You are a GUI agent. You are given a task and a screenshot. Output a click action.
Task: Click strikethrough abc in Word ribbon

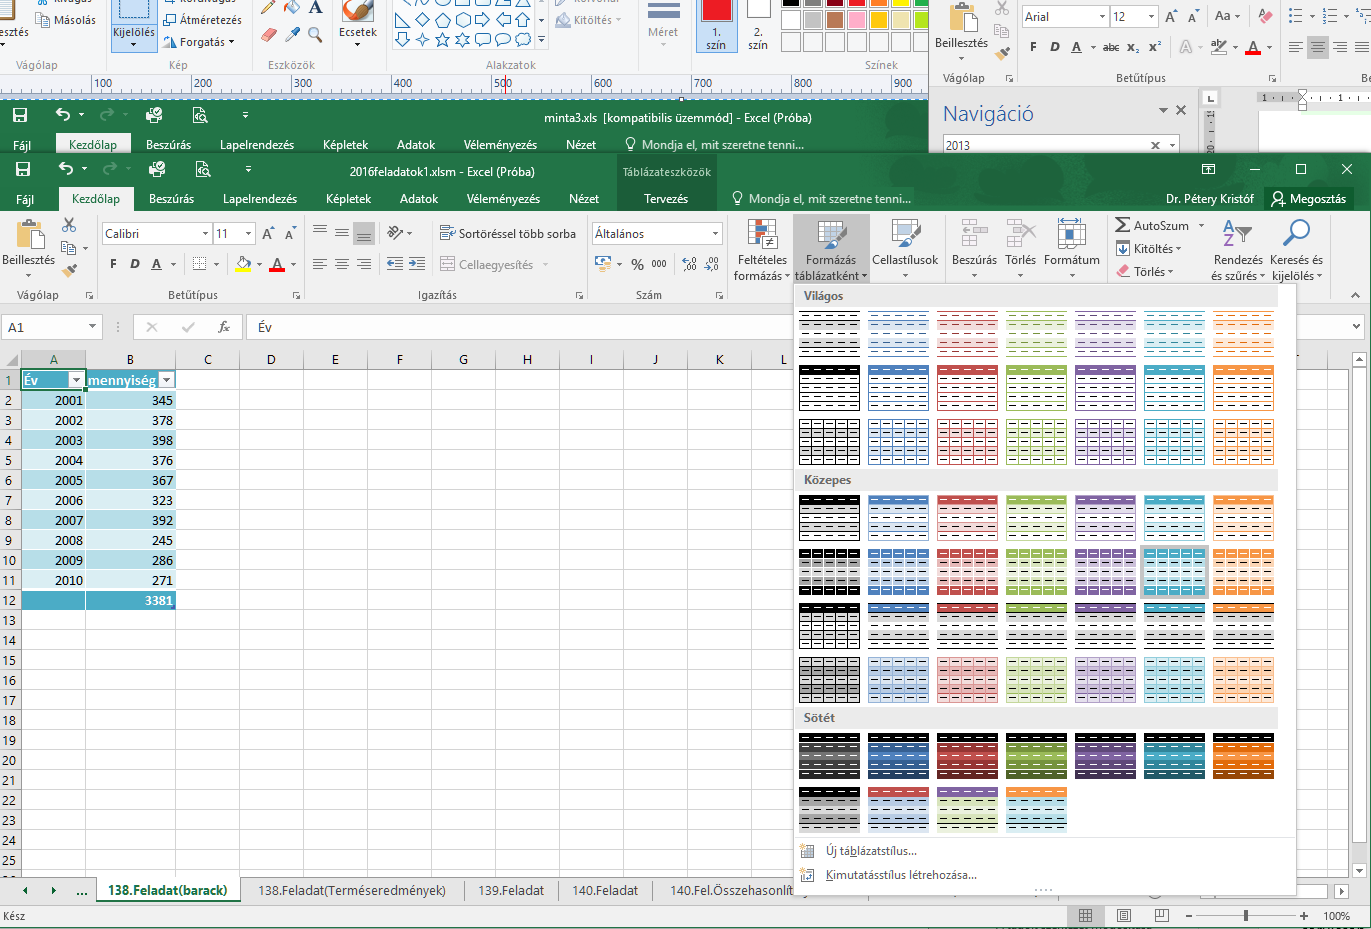[1111, 47]
